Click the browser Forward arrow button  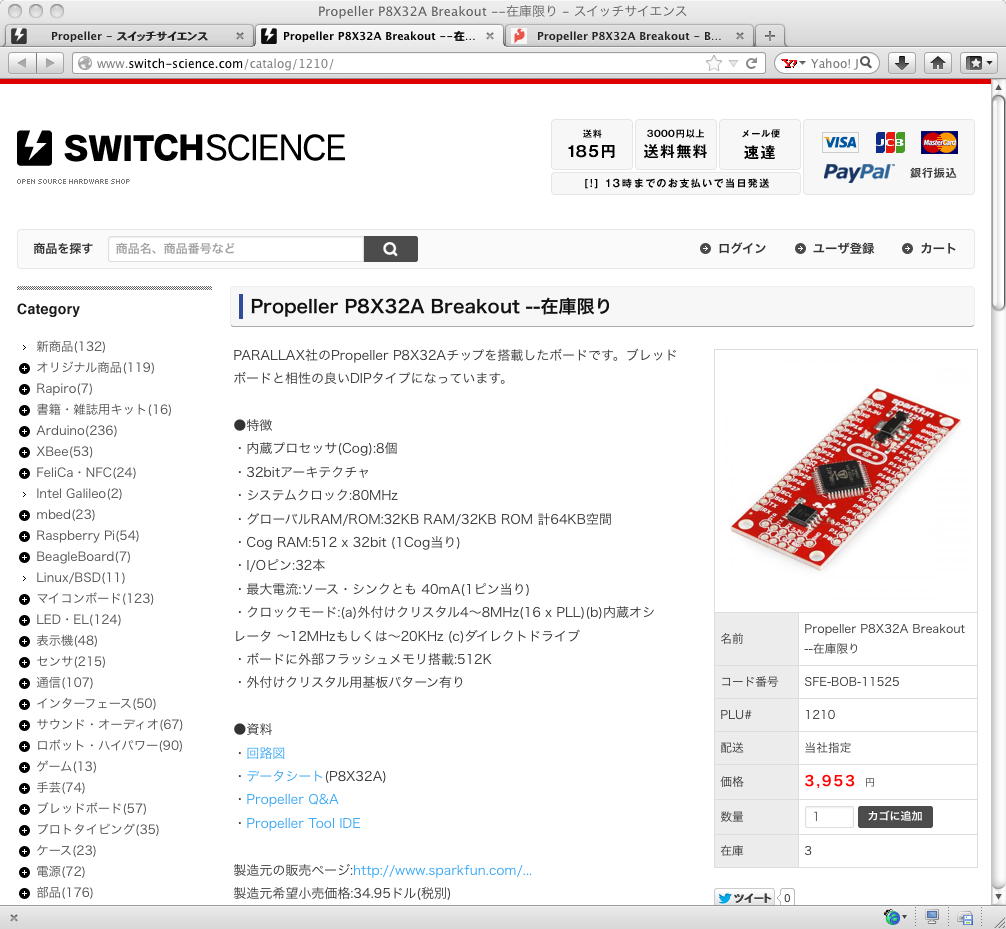[x=48, y=63]
